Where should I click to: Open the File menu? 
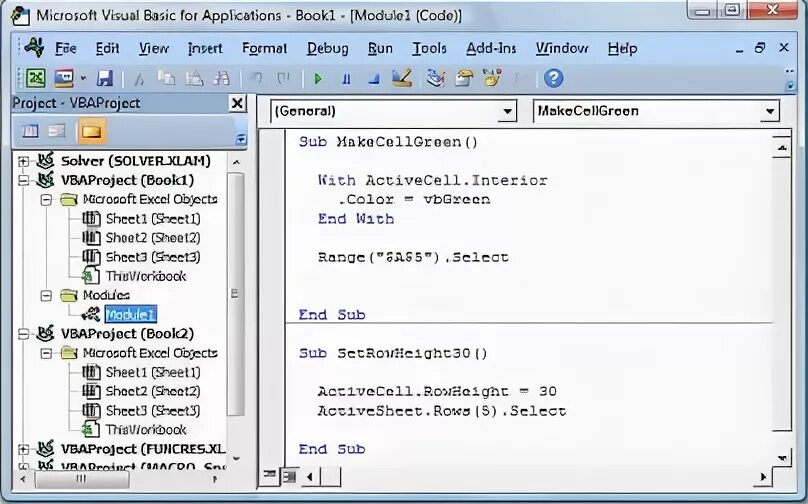(66, 48)
